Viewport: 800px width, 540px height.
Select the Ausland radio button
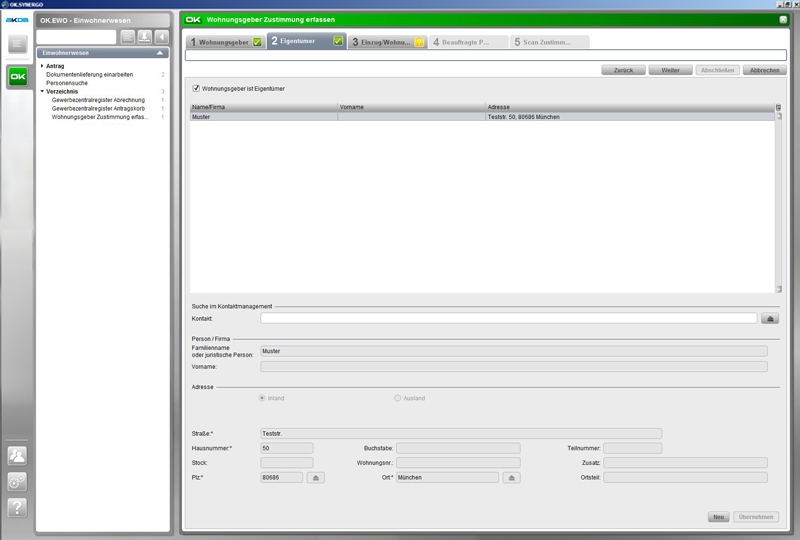(x=398, y=398)
